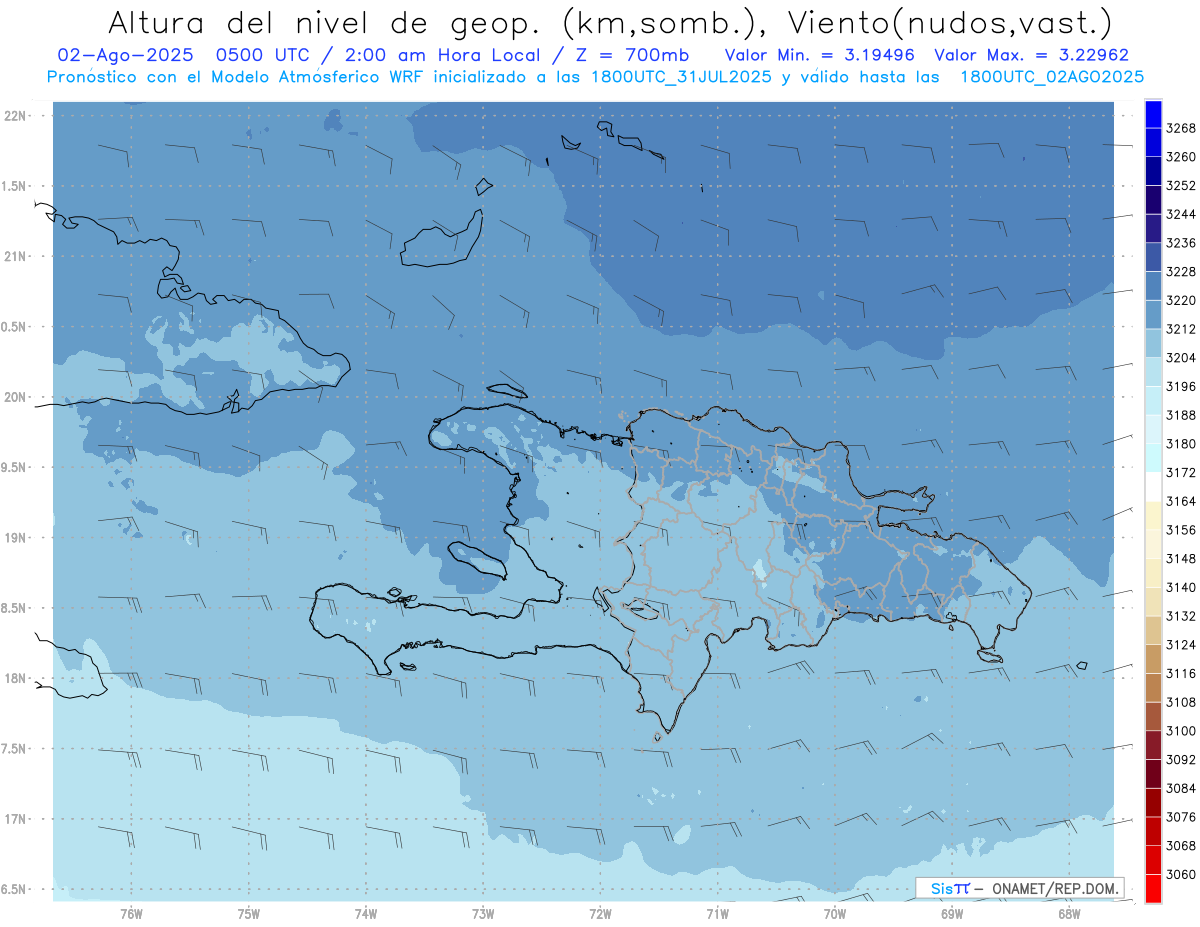Click the bright blue swatch above 3268

click(x=1153, y=114)
